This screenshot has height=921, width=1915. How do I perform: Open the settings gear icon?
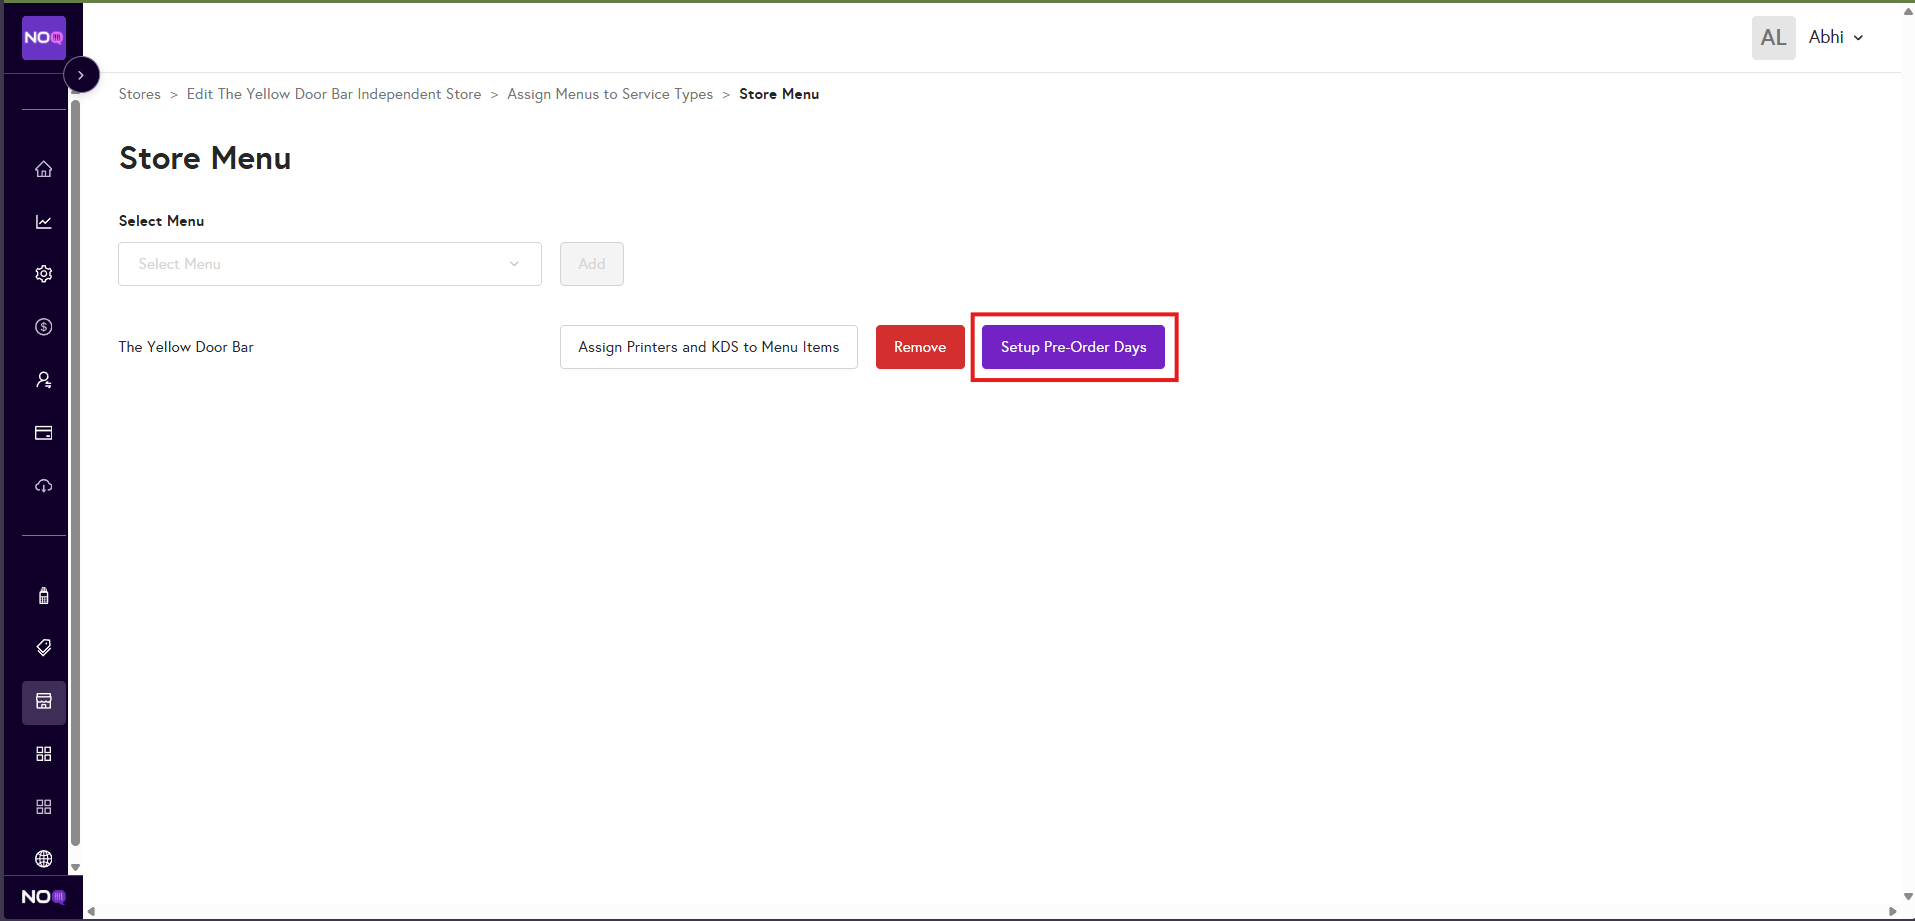click(x=44, y=274)
